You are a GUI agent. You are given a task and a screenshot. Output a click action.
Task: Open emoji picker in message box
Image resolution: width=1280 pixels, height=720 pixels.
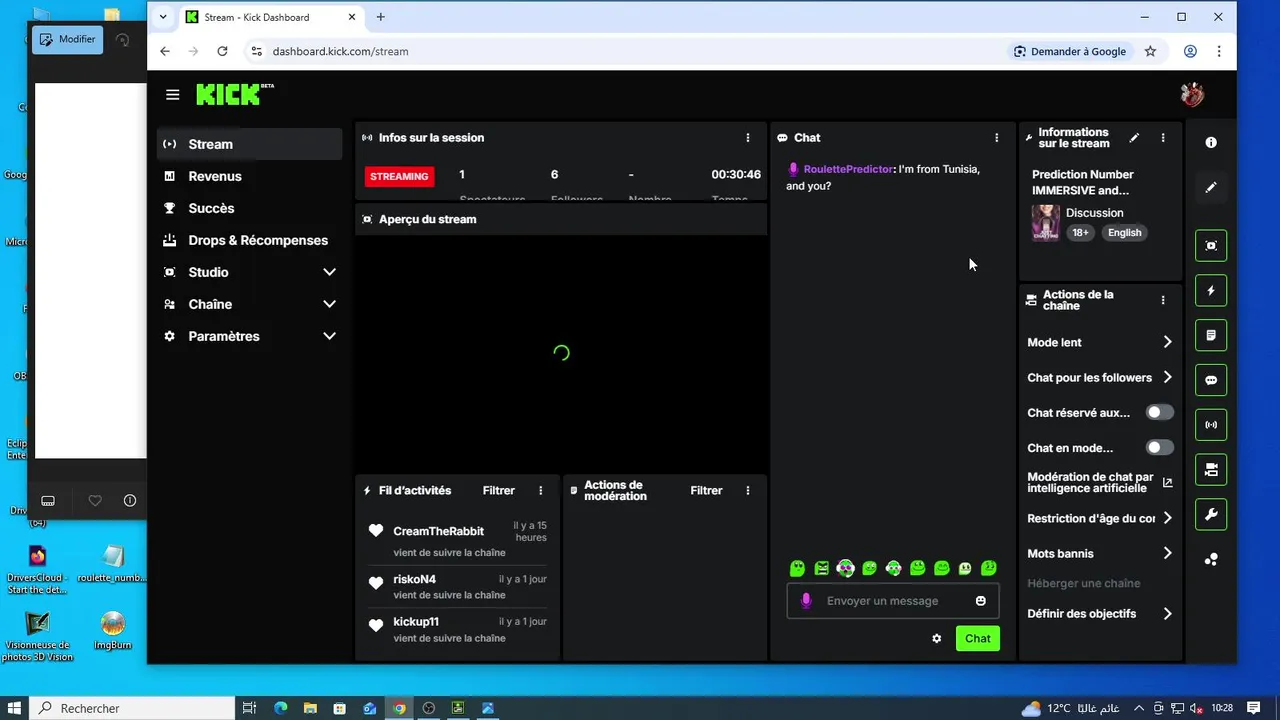coord(981,601)
